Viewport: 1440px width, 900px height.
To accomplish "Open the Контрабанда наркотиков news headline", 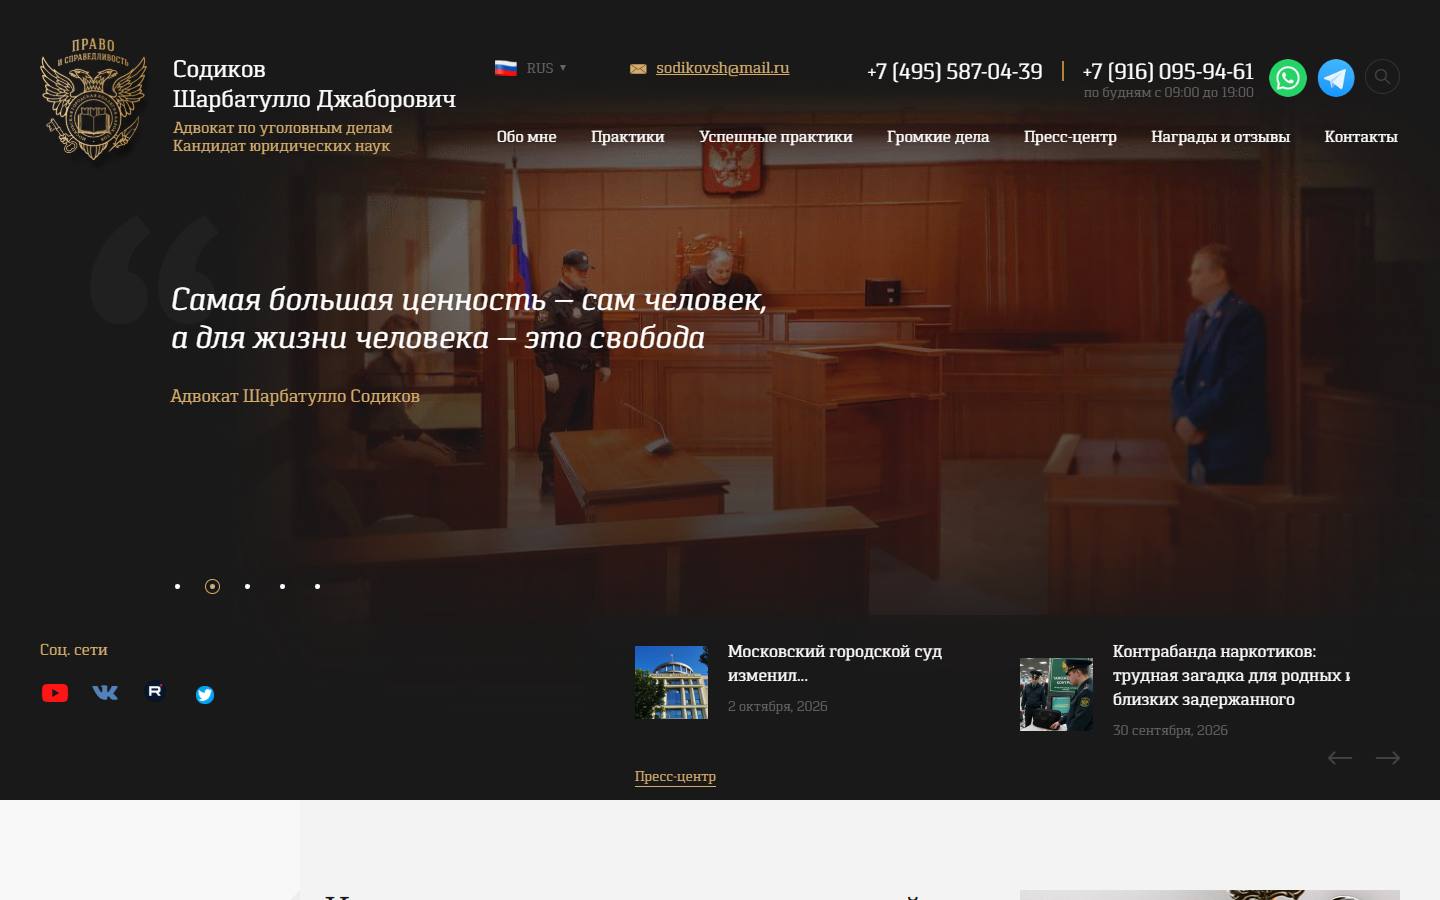I will pos(1231,675).
